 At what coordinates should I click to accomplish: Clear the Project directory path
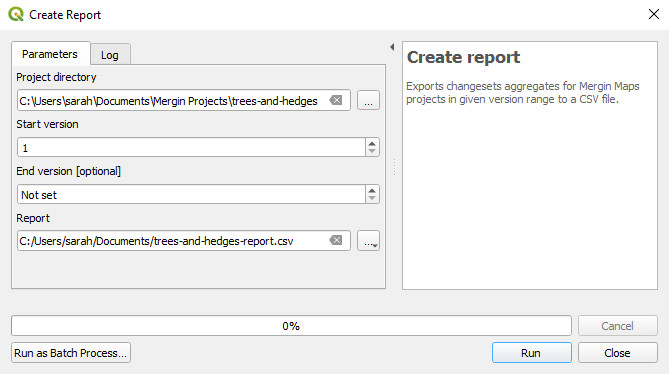(336, 100)
